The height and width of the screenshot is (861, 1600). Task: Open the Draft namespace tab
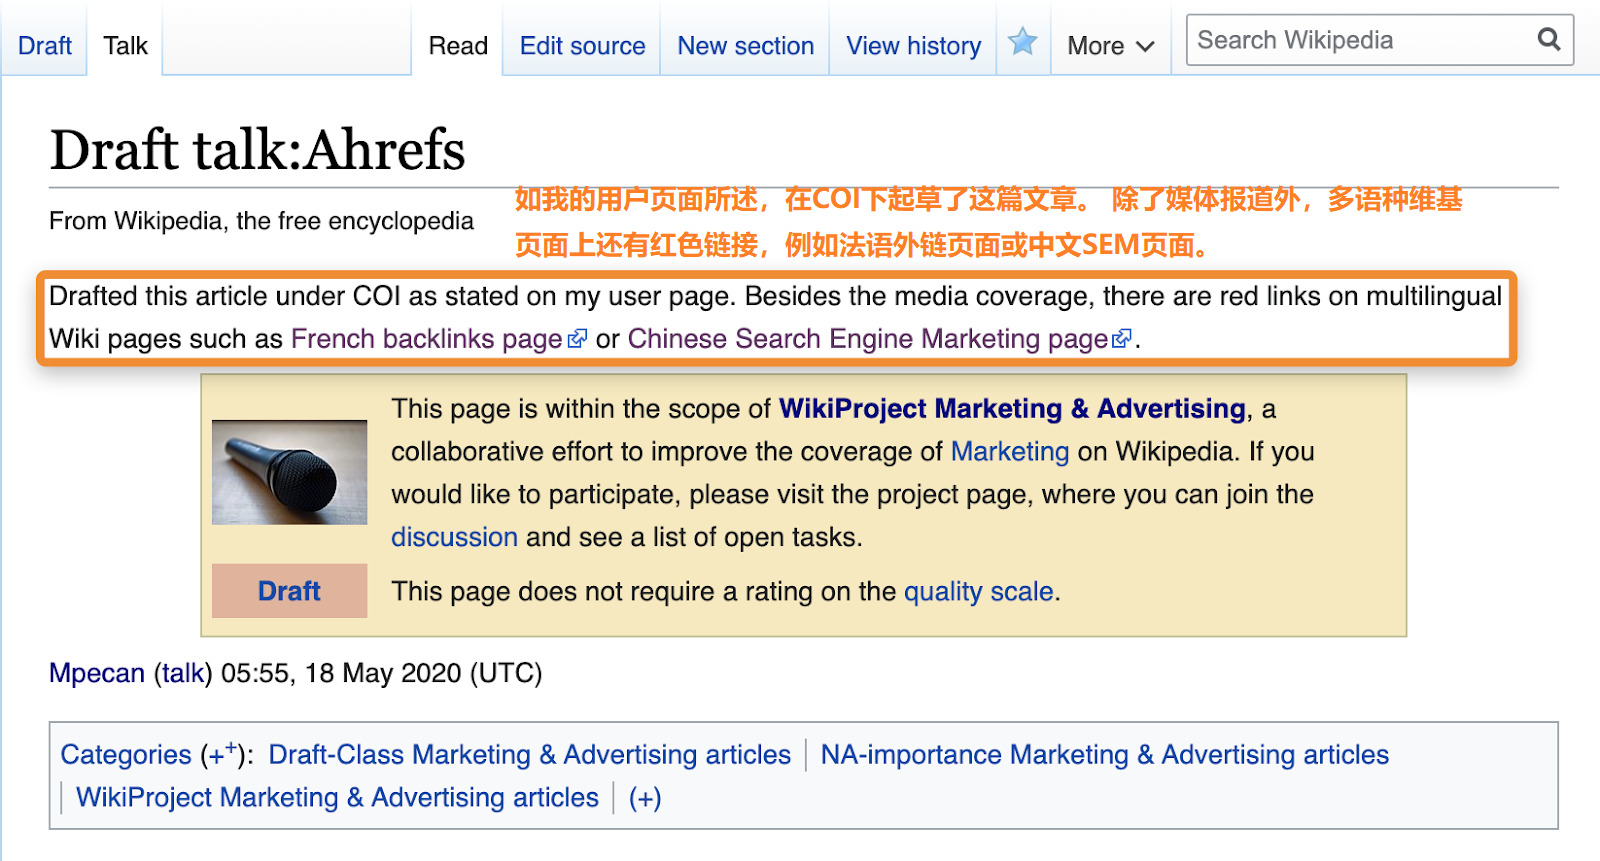tap(45, 46)
